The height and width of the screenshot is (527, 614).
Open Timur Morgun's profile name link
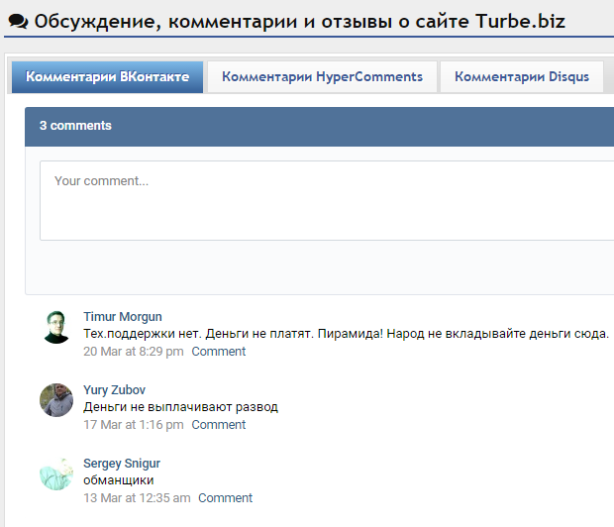123,316
